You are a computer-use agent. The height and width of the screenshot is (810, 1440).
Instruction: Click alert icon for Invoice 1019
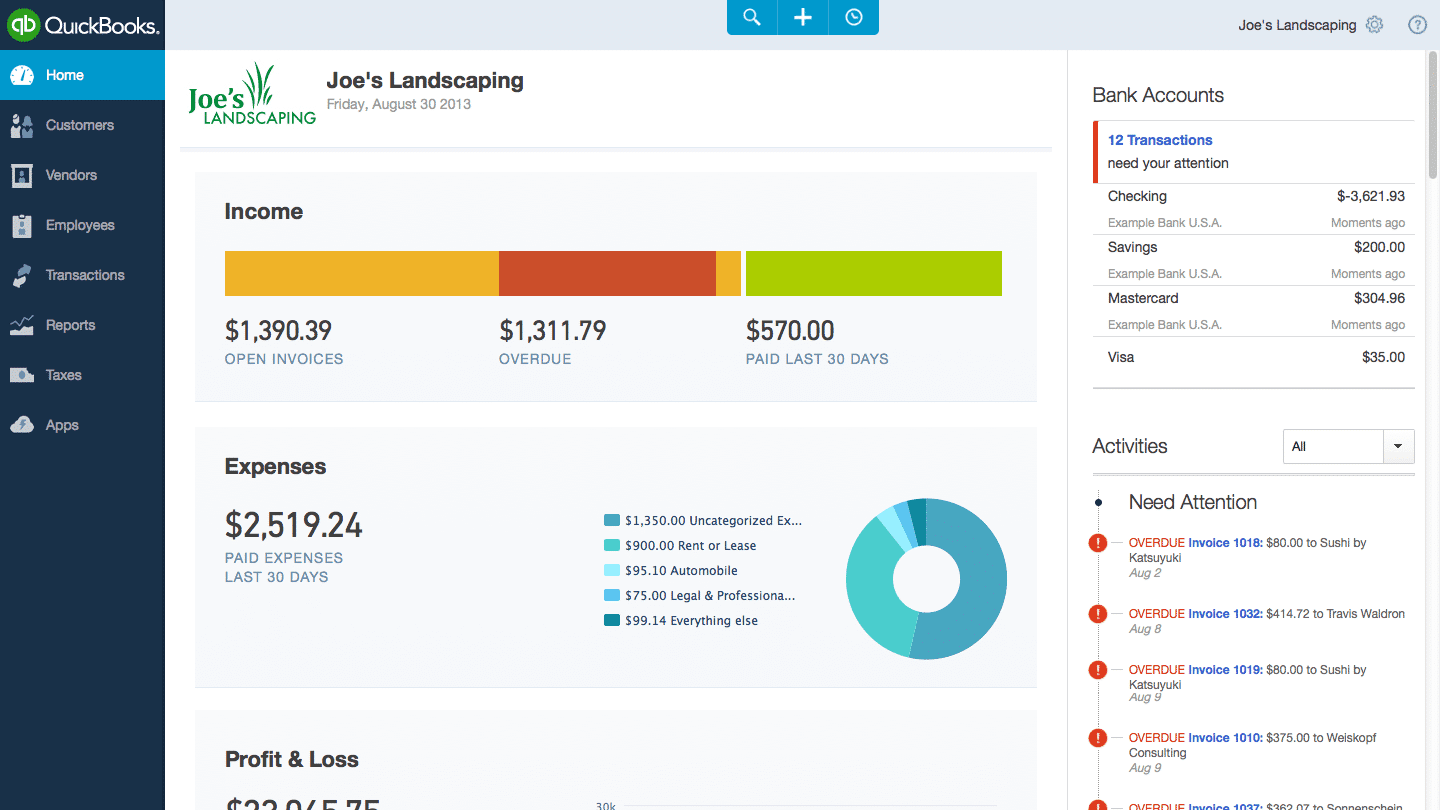[1098, 670]
